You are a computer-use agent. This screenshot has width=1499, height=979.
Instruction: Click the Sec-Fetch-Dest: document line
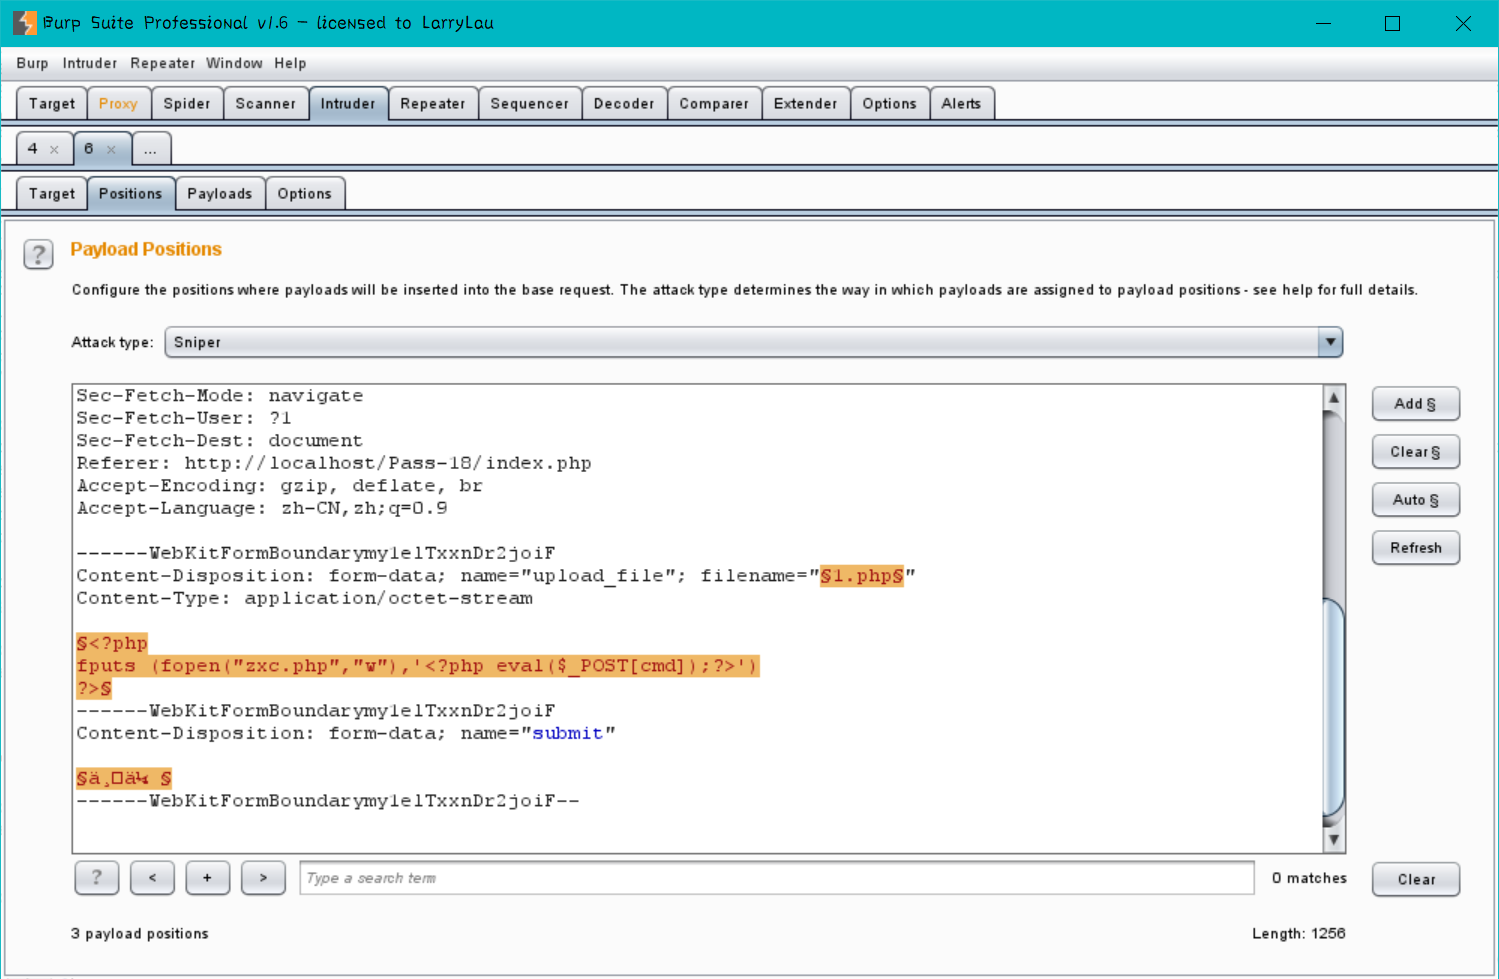tap(220, 441)
